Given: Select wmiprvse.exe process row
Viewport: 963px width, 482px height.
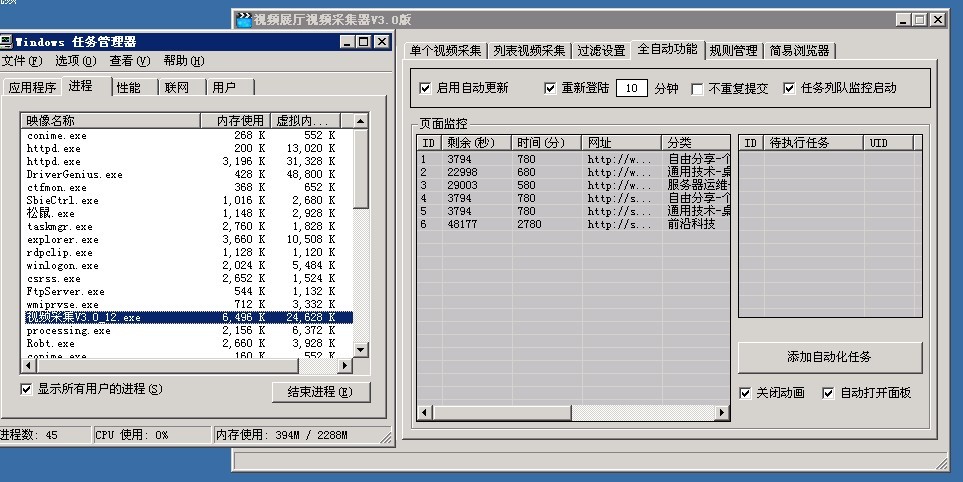Looking at the screenshot, I should click(x=189, y=305).
